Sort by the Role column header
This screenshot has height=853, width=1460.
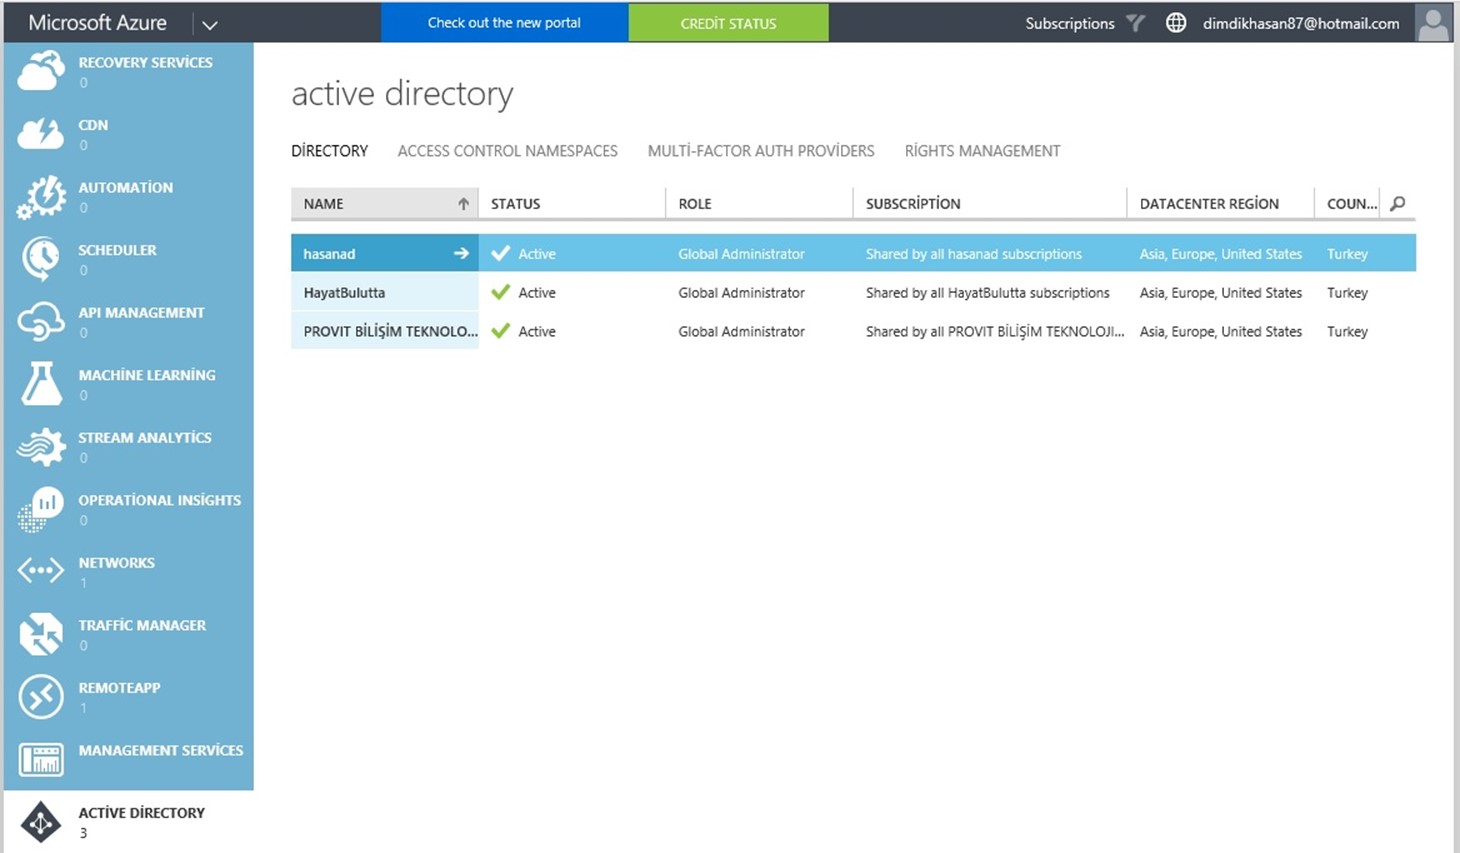click(x=695, y=203)
